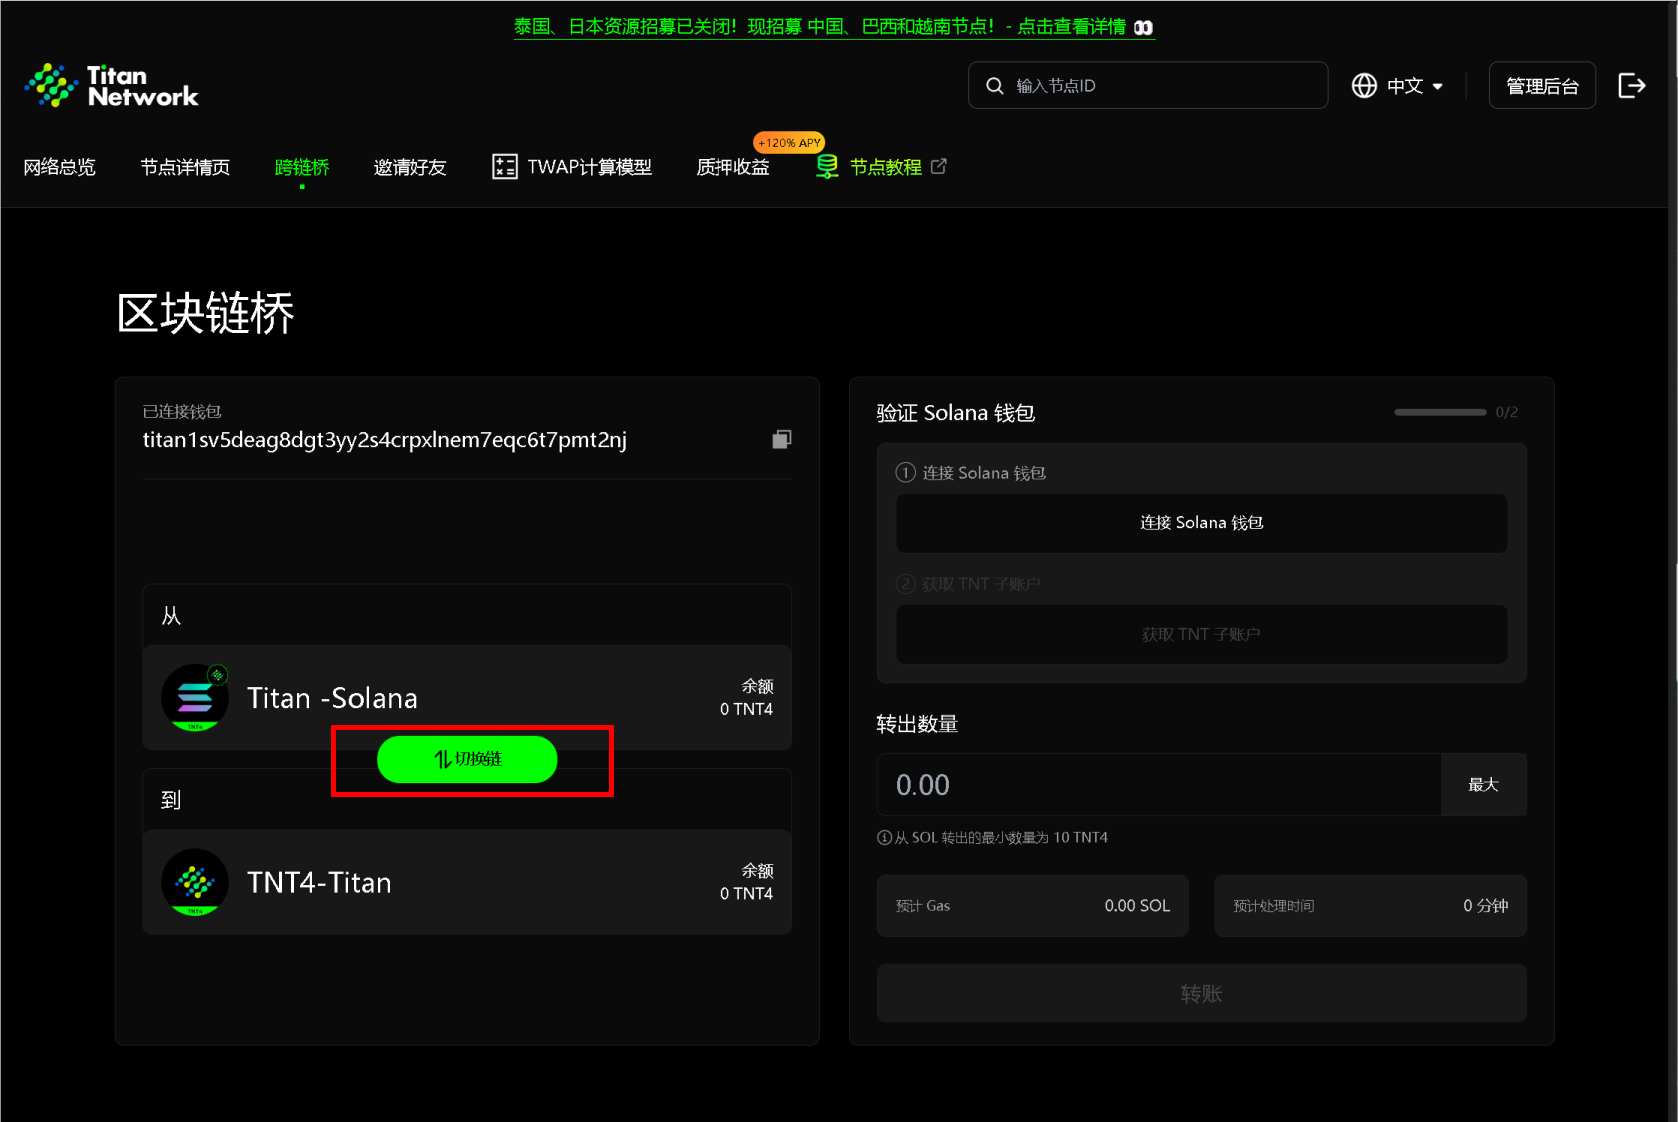The width and height of the screenshot is (1678, 1122).
Task: Copy the connected wallet address
Action: click(781, 440)
